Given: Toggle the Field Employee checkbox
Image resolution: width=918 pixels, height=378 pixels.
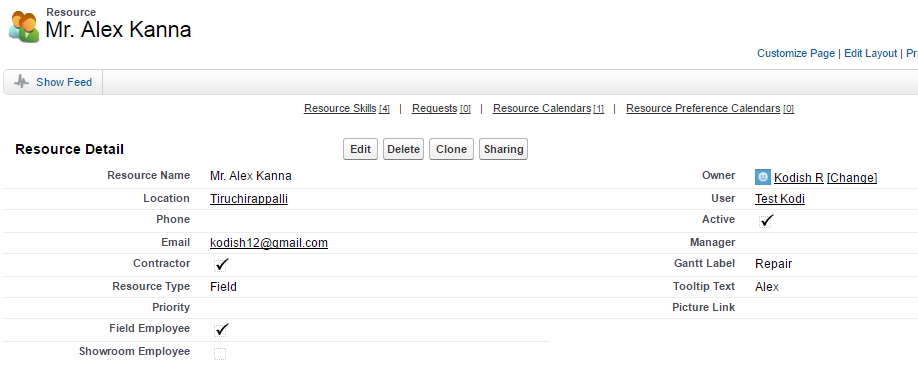Looking at the screenshot, I should click(x=221, y=330).
